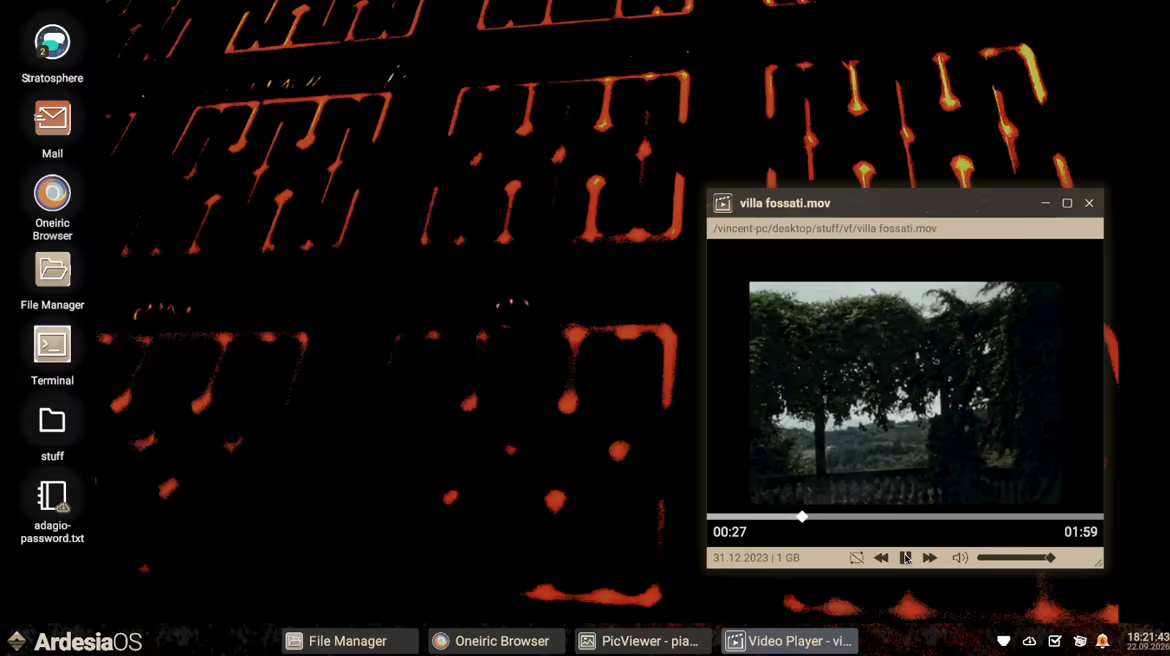The height and width of the screenshot is (656, 1170).
Task: Switch to the Oneiric Browser taskbar item
Action: pos(496,641)
